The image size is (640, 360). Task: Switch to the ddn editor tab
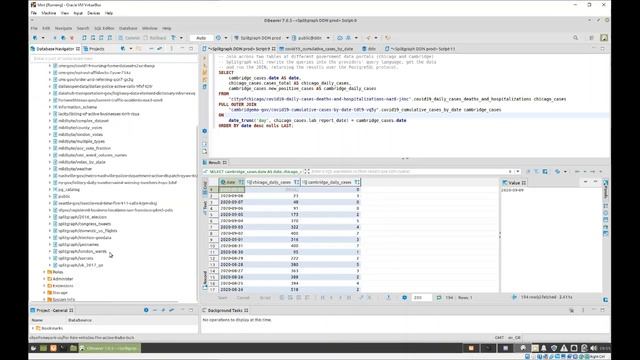pyautogui.click(x=369, y=49)
